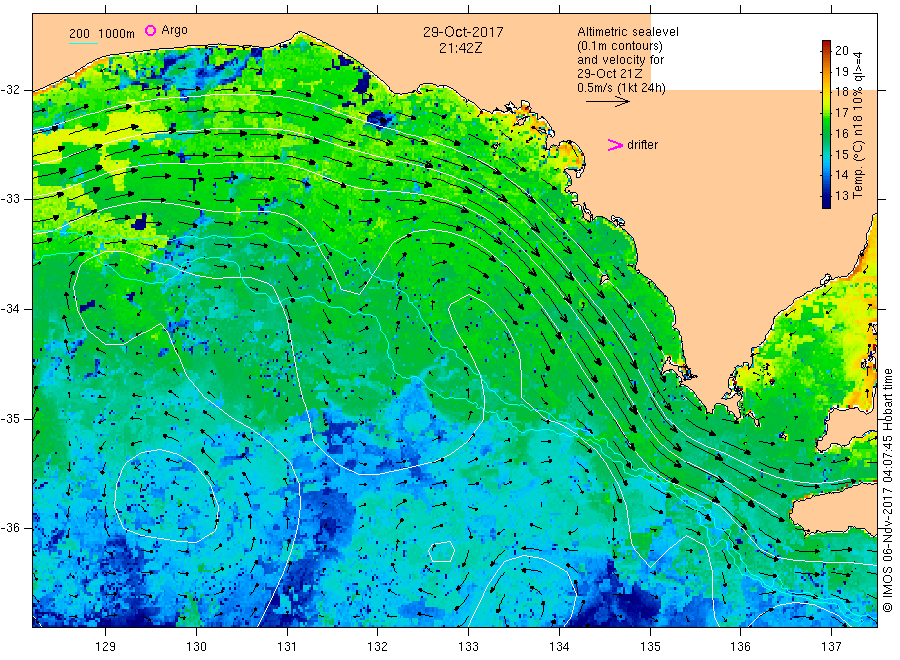Select the "Argo" legend label
The image size is (900, 660).
click(174, 30)
